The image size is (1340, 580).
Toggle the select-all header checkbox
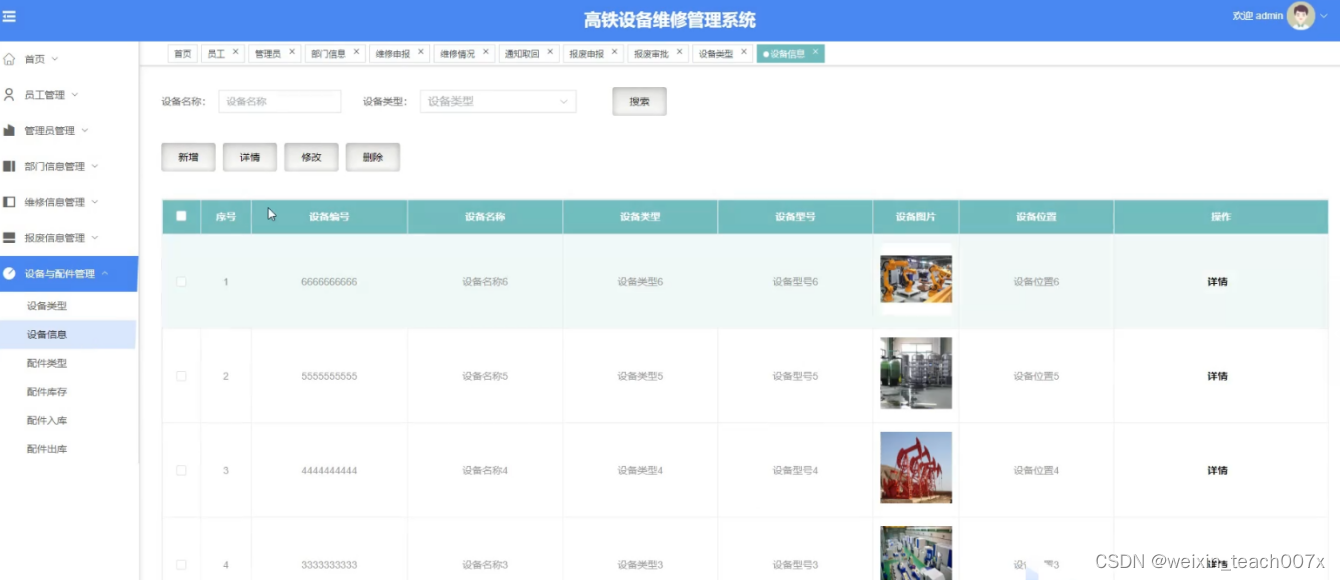[x=181, y=216]
